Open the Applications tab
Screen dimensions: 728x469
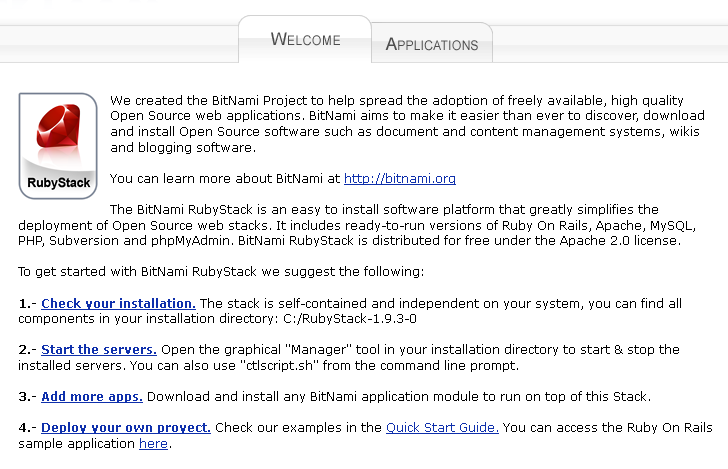[432, 44]
